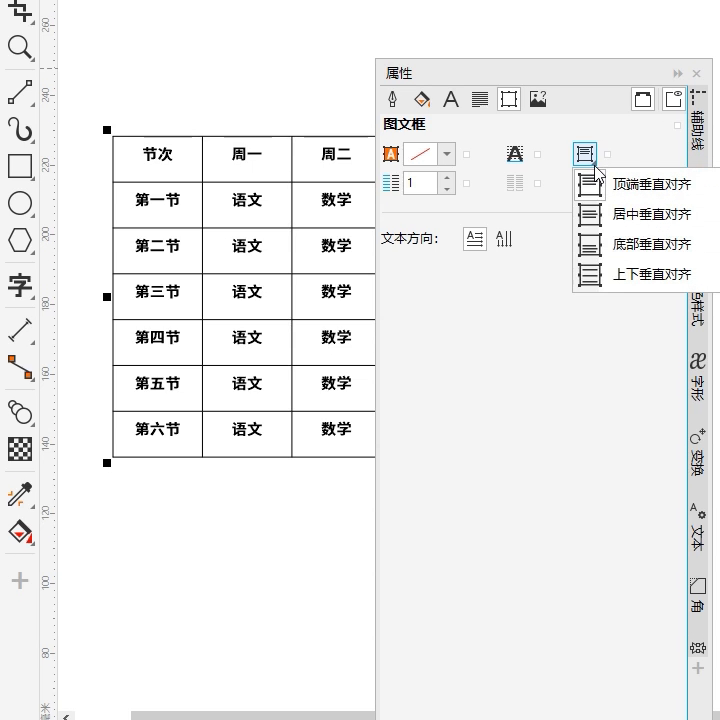Toggle indicator beside vertical alignment button
The image size is (720, 720).
(608, 154)
